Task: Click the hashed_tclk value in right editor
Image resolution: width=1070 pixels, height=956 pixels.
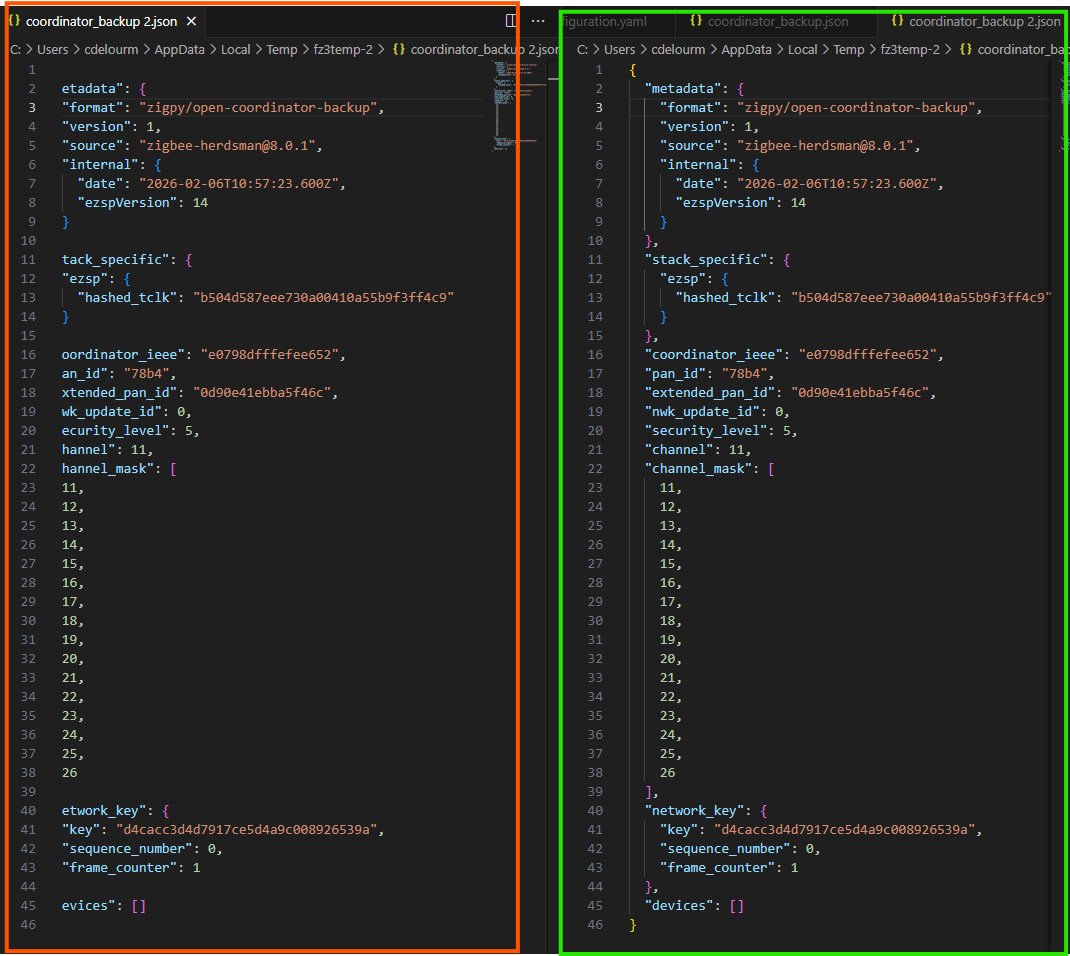Action: [x=920, y=298]
